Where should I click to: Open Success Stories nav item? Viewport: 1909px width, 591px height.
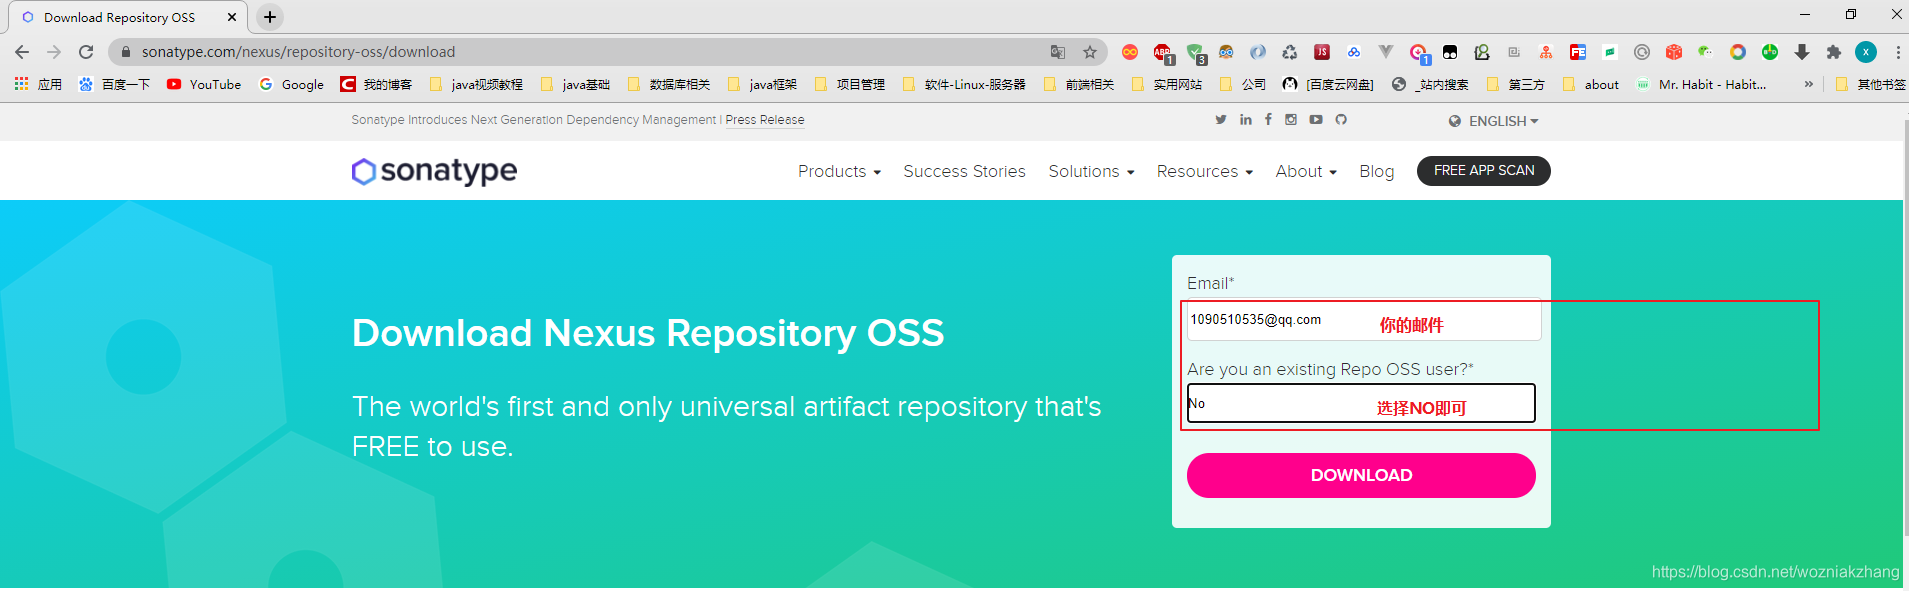[x=964, y=172]
